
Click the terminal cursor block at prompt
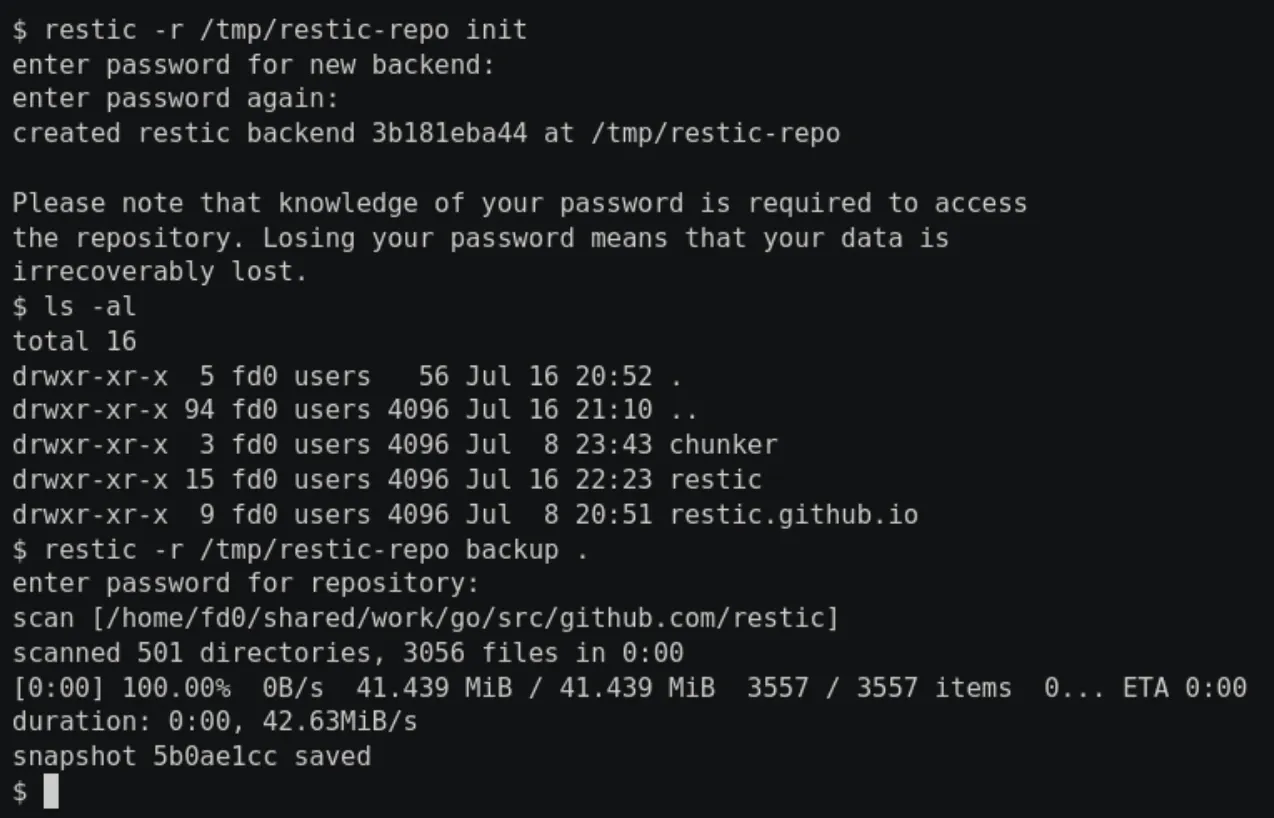click(52, 791)
